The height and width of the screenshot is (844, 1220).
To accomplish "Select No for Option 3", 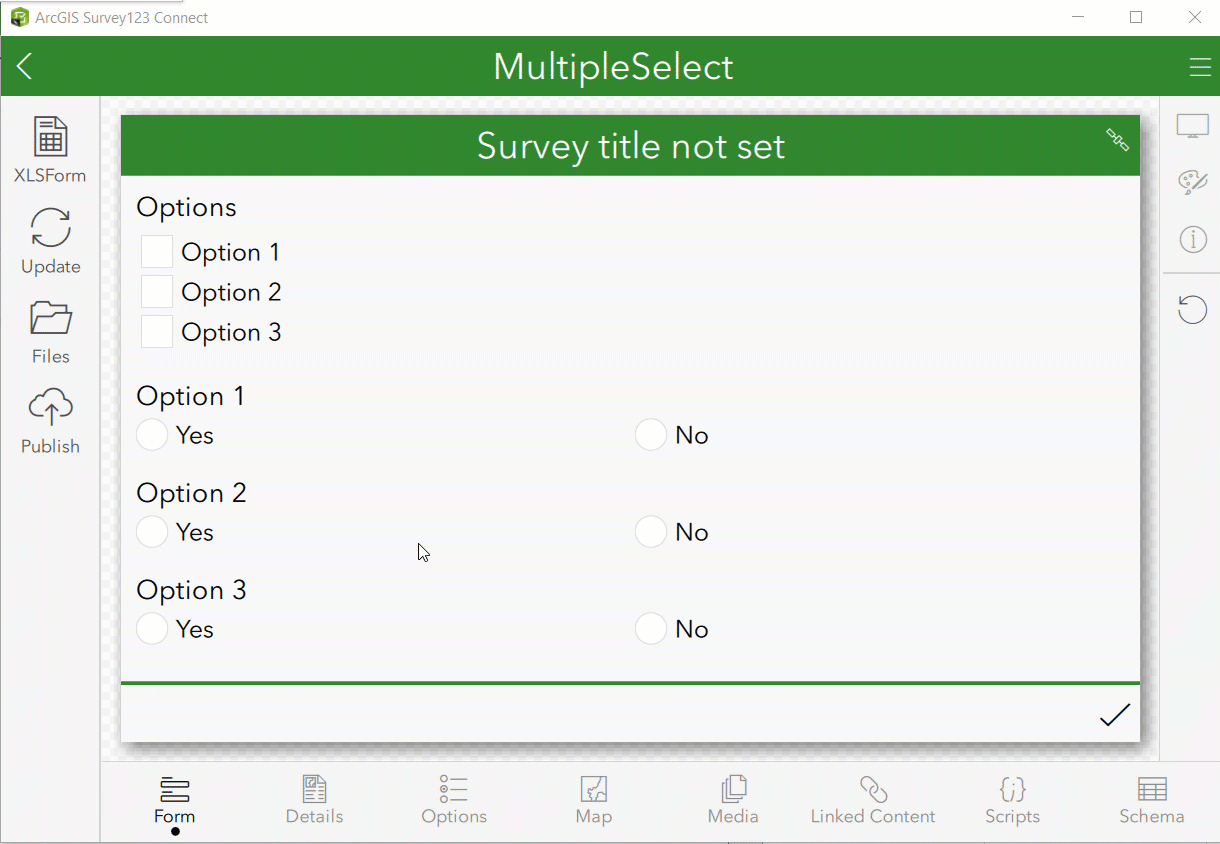I will pyautogui.click(x=650, y=628).
